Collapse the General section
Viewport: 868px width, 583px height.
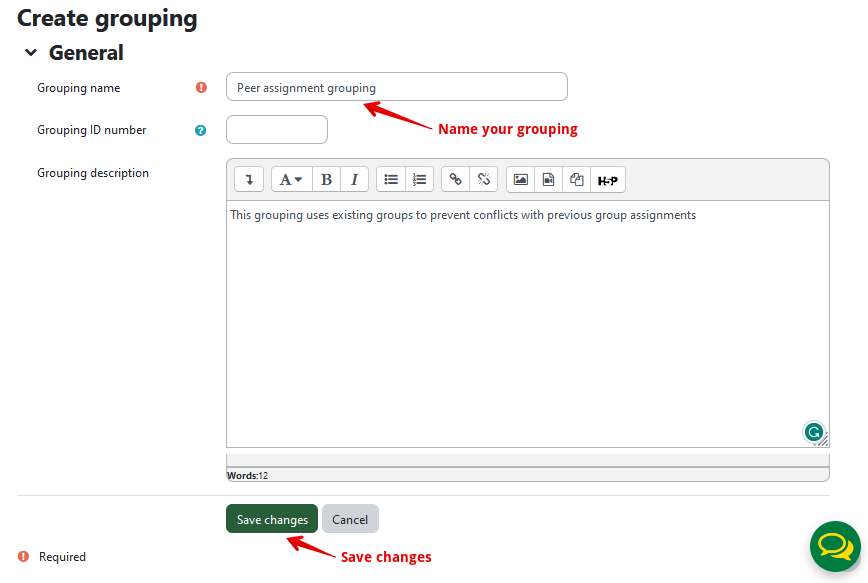[31, 53]
